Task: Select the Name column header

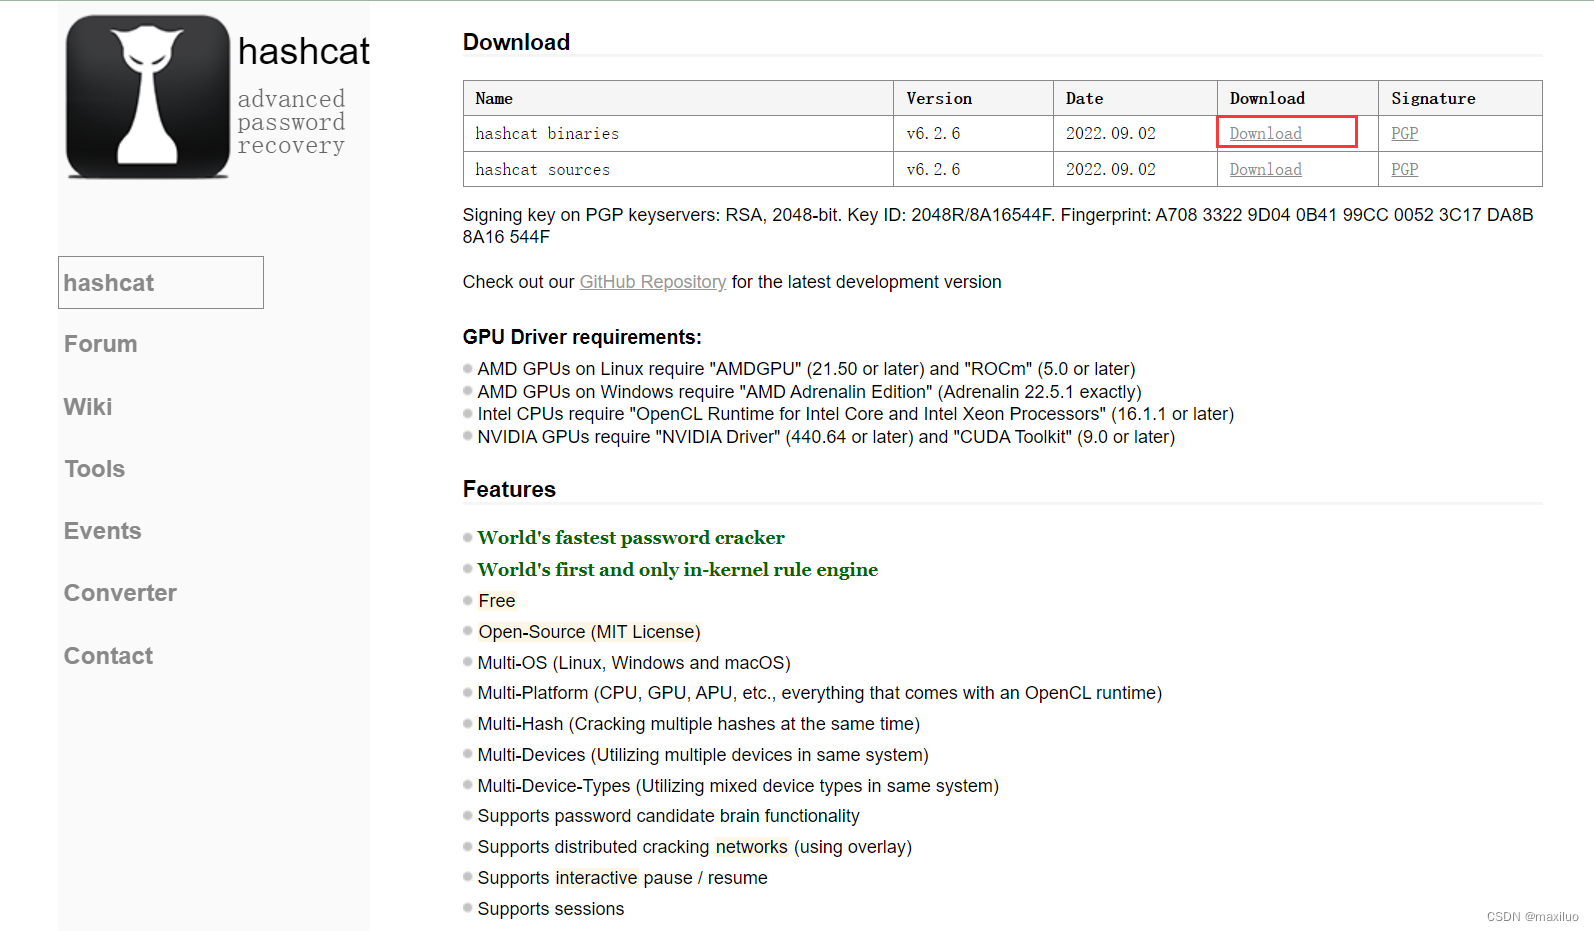Action: click(x=678, y=98)
